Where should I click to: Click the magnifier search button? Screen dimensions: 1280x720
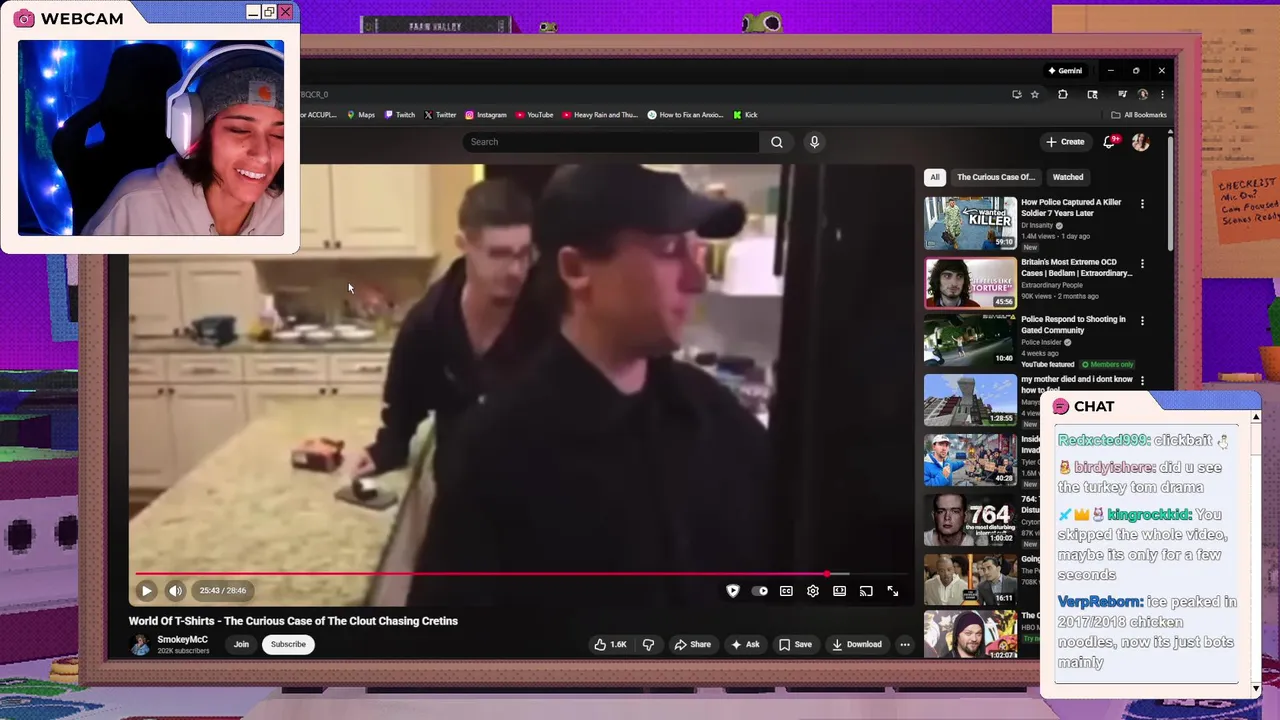(x=777, y=142)
